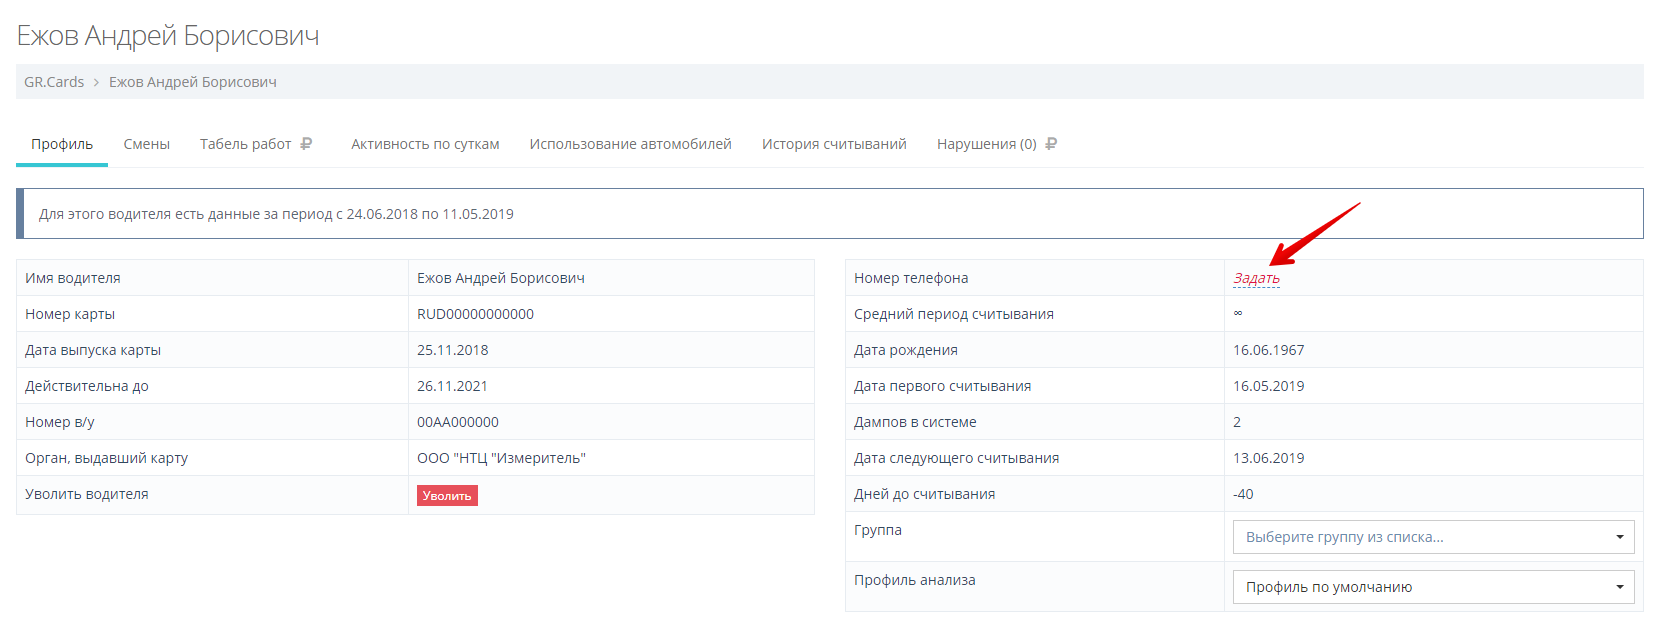Click the Дата рождения label
The width and height of the screenshot is (1658, 622).
[x=906, y=350]
